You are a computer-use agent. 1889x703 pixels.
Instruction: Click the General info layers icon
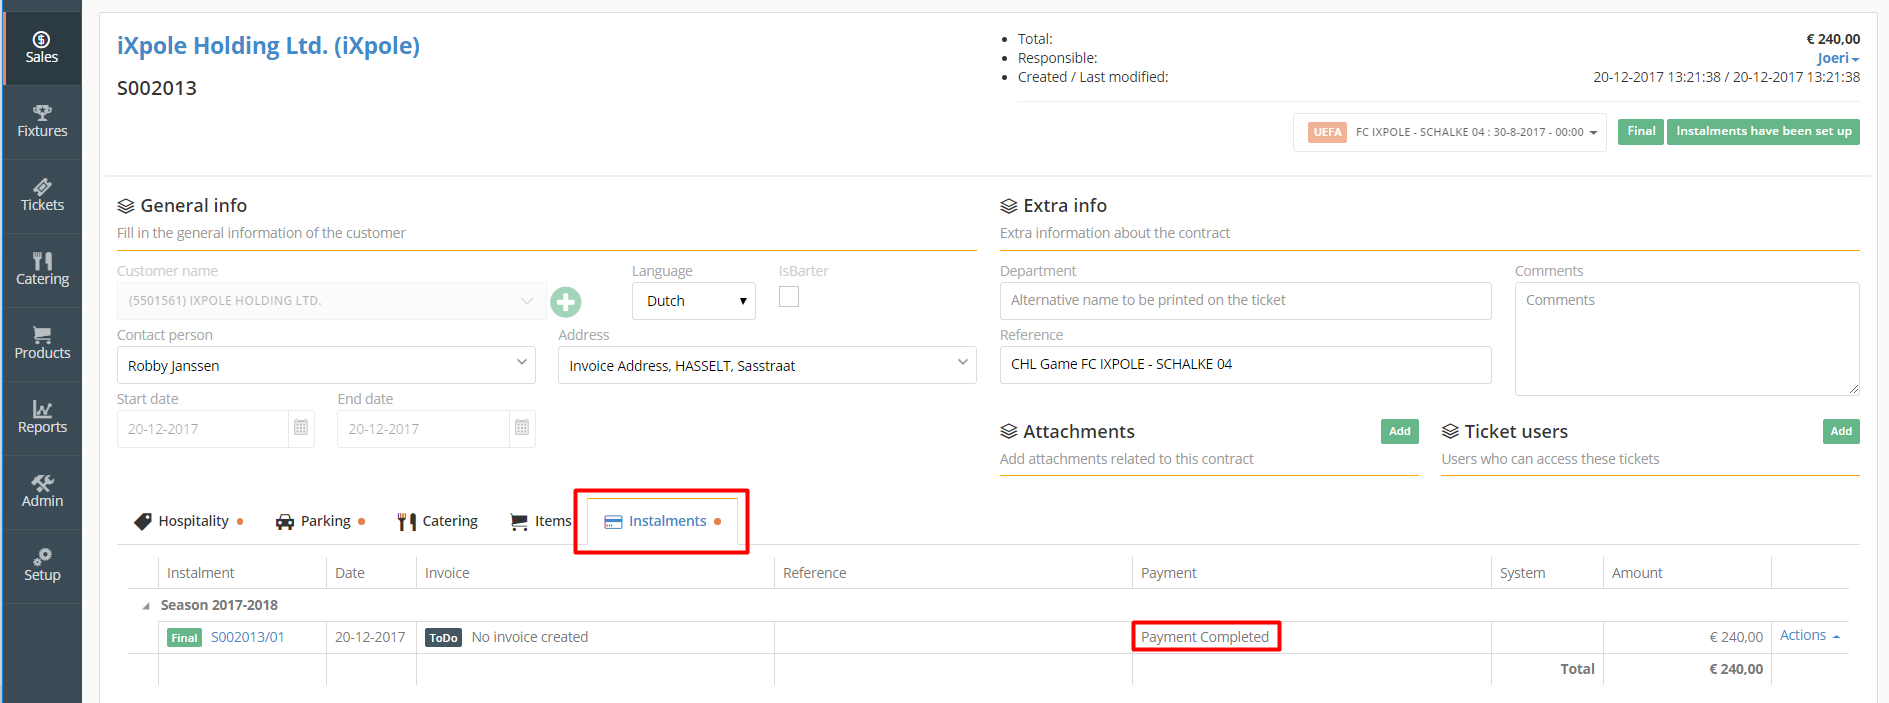pyautogui.click(x=126, y=206)
